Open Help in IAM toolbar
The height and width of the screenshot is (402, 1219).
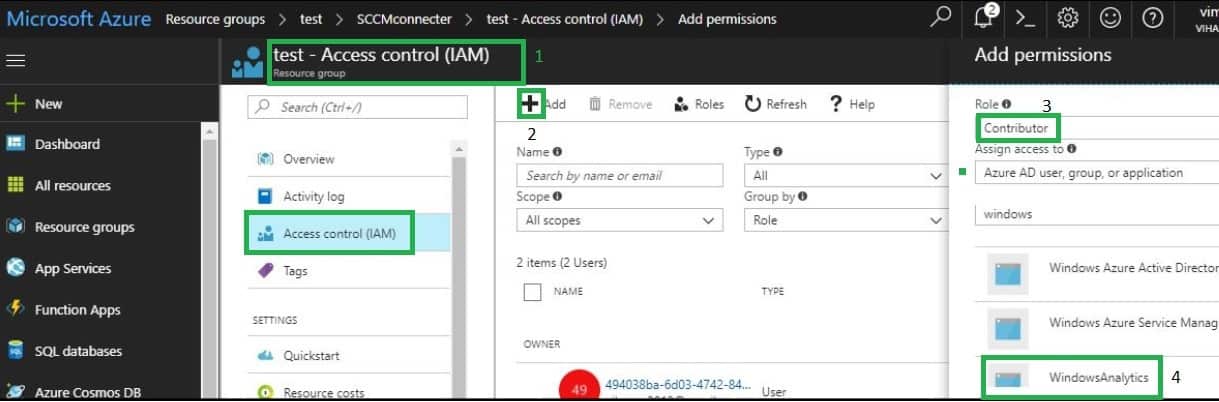point(851,104)
